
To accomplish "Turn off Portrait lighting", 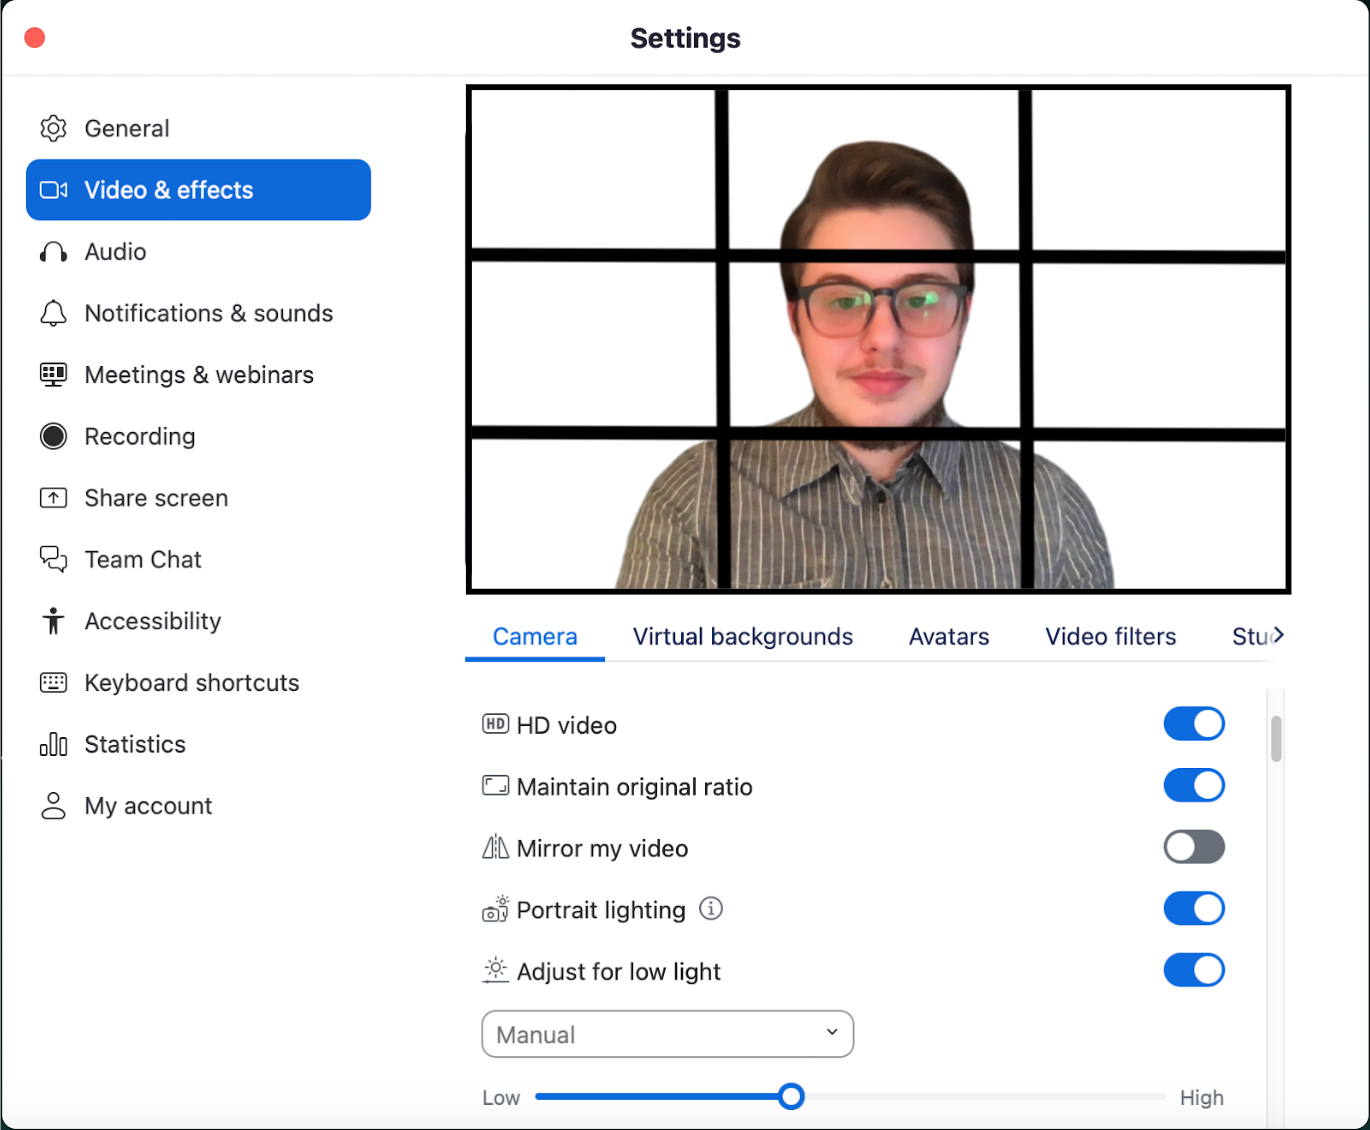I will (1194, 909).
